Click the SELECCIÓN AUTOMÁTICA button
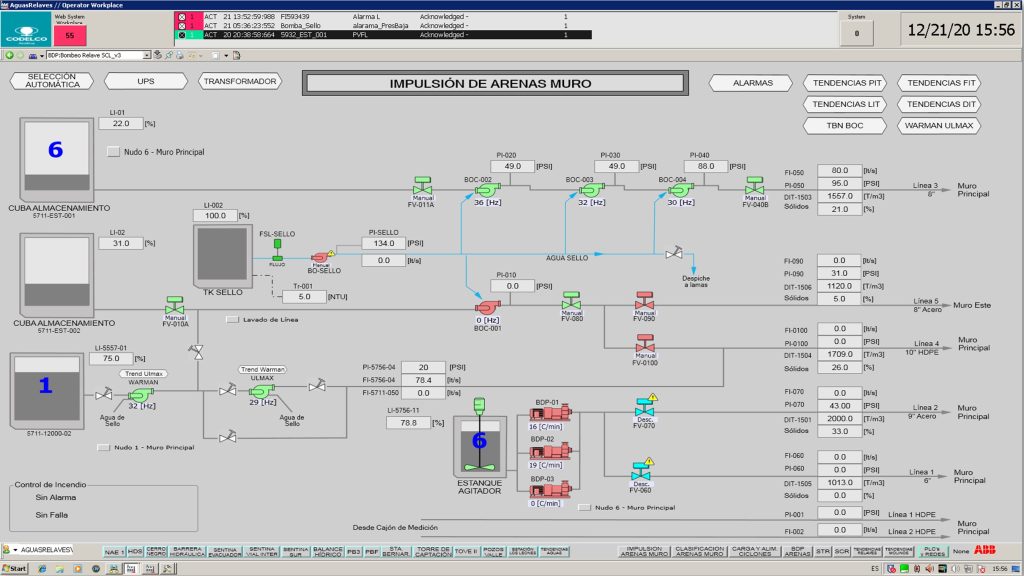 coord(52,81)
